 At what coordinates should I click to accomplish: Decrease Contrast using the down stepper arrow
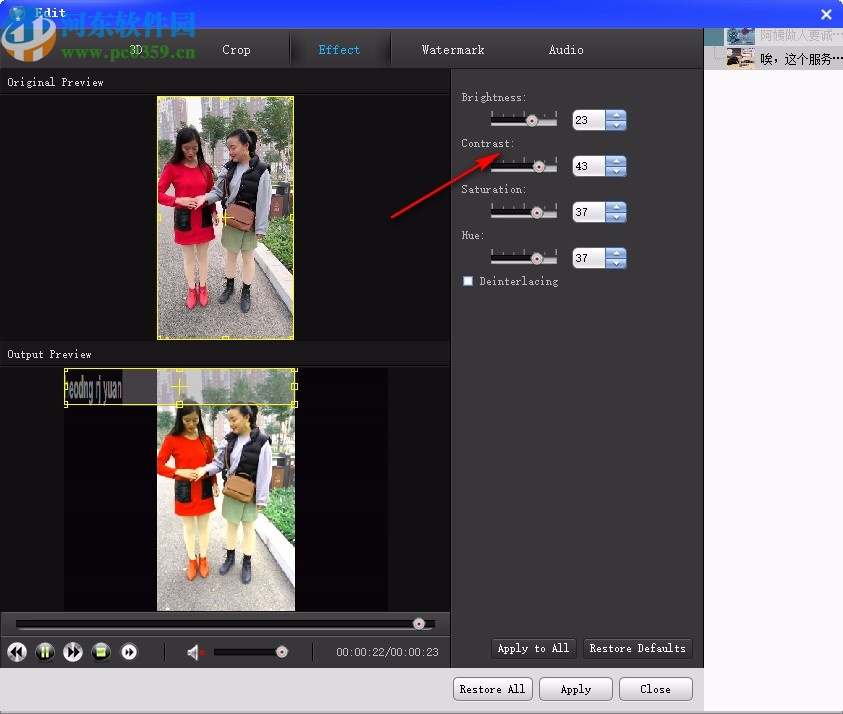tap(617, 171)
